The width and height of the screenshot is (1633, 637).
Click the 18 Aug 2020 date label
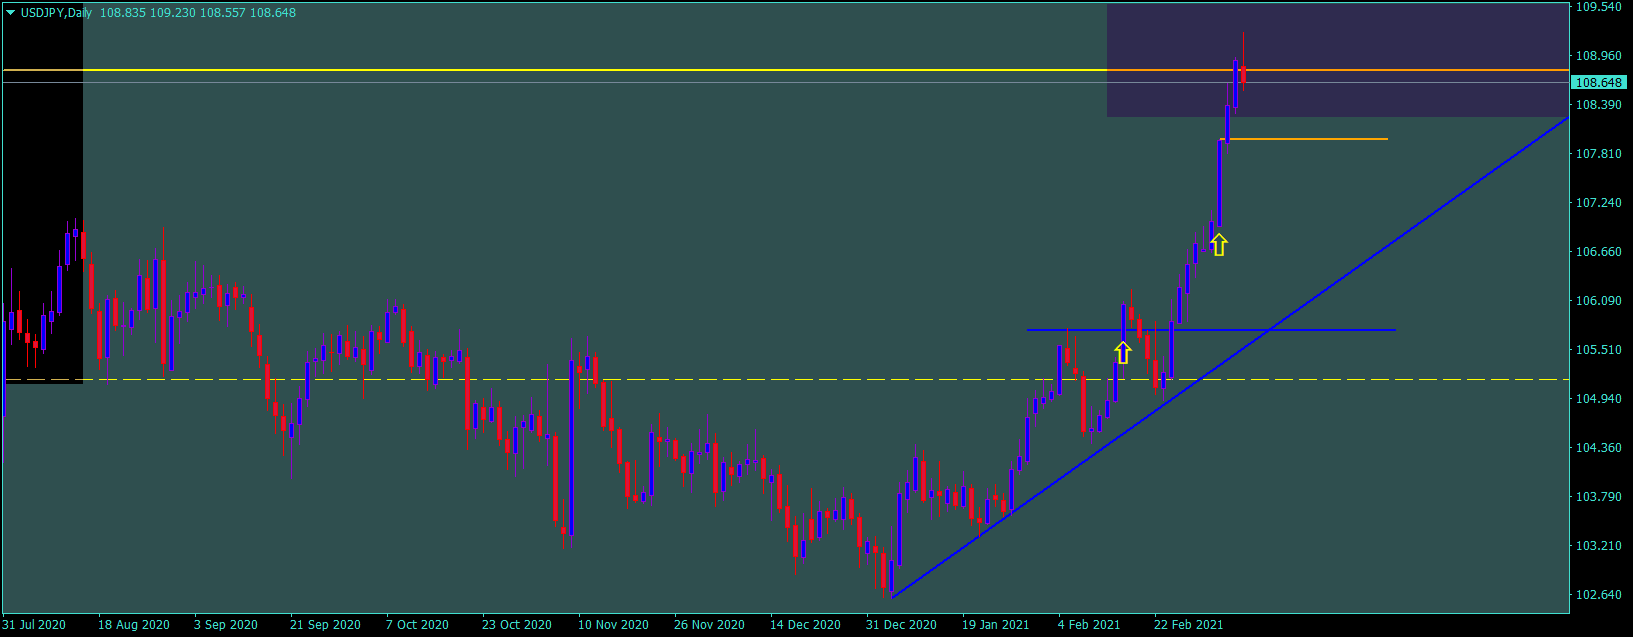[134, 625]
